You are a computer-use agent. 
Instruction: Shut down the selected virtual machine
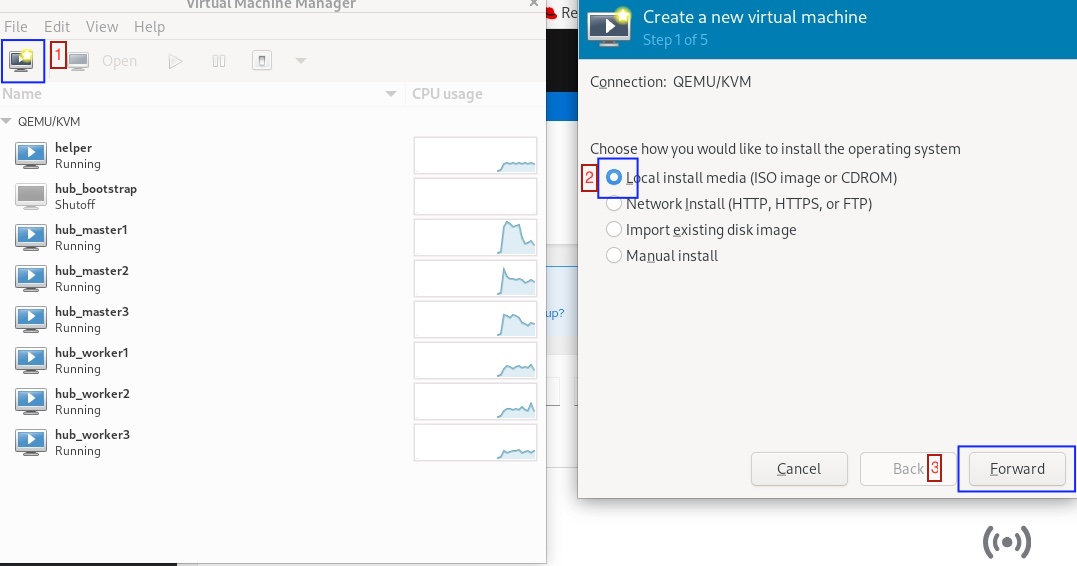click(262, 60)
